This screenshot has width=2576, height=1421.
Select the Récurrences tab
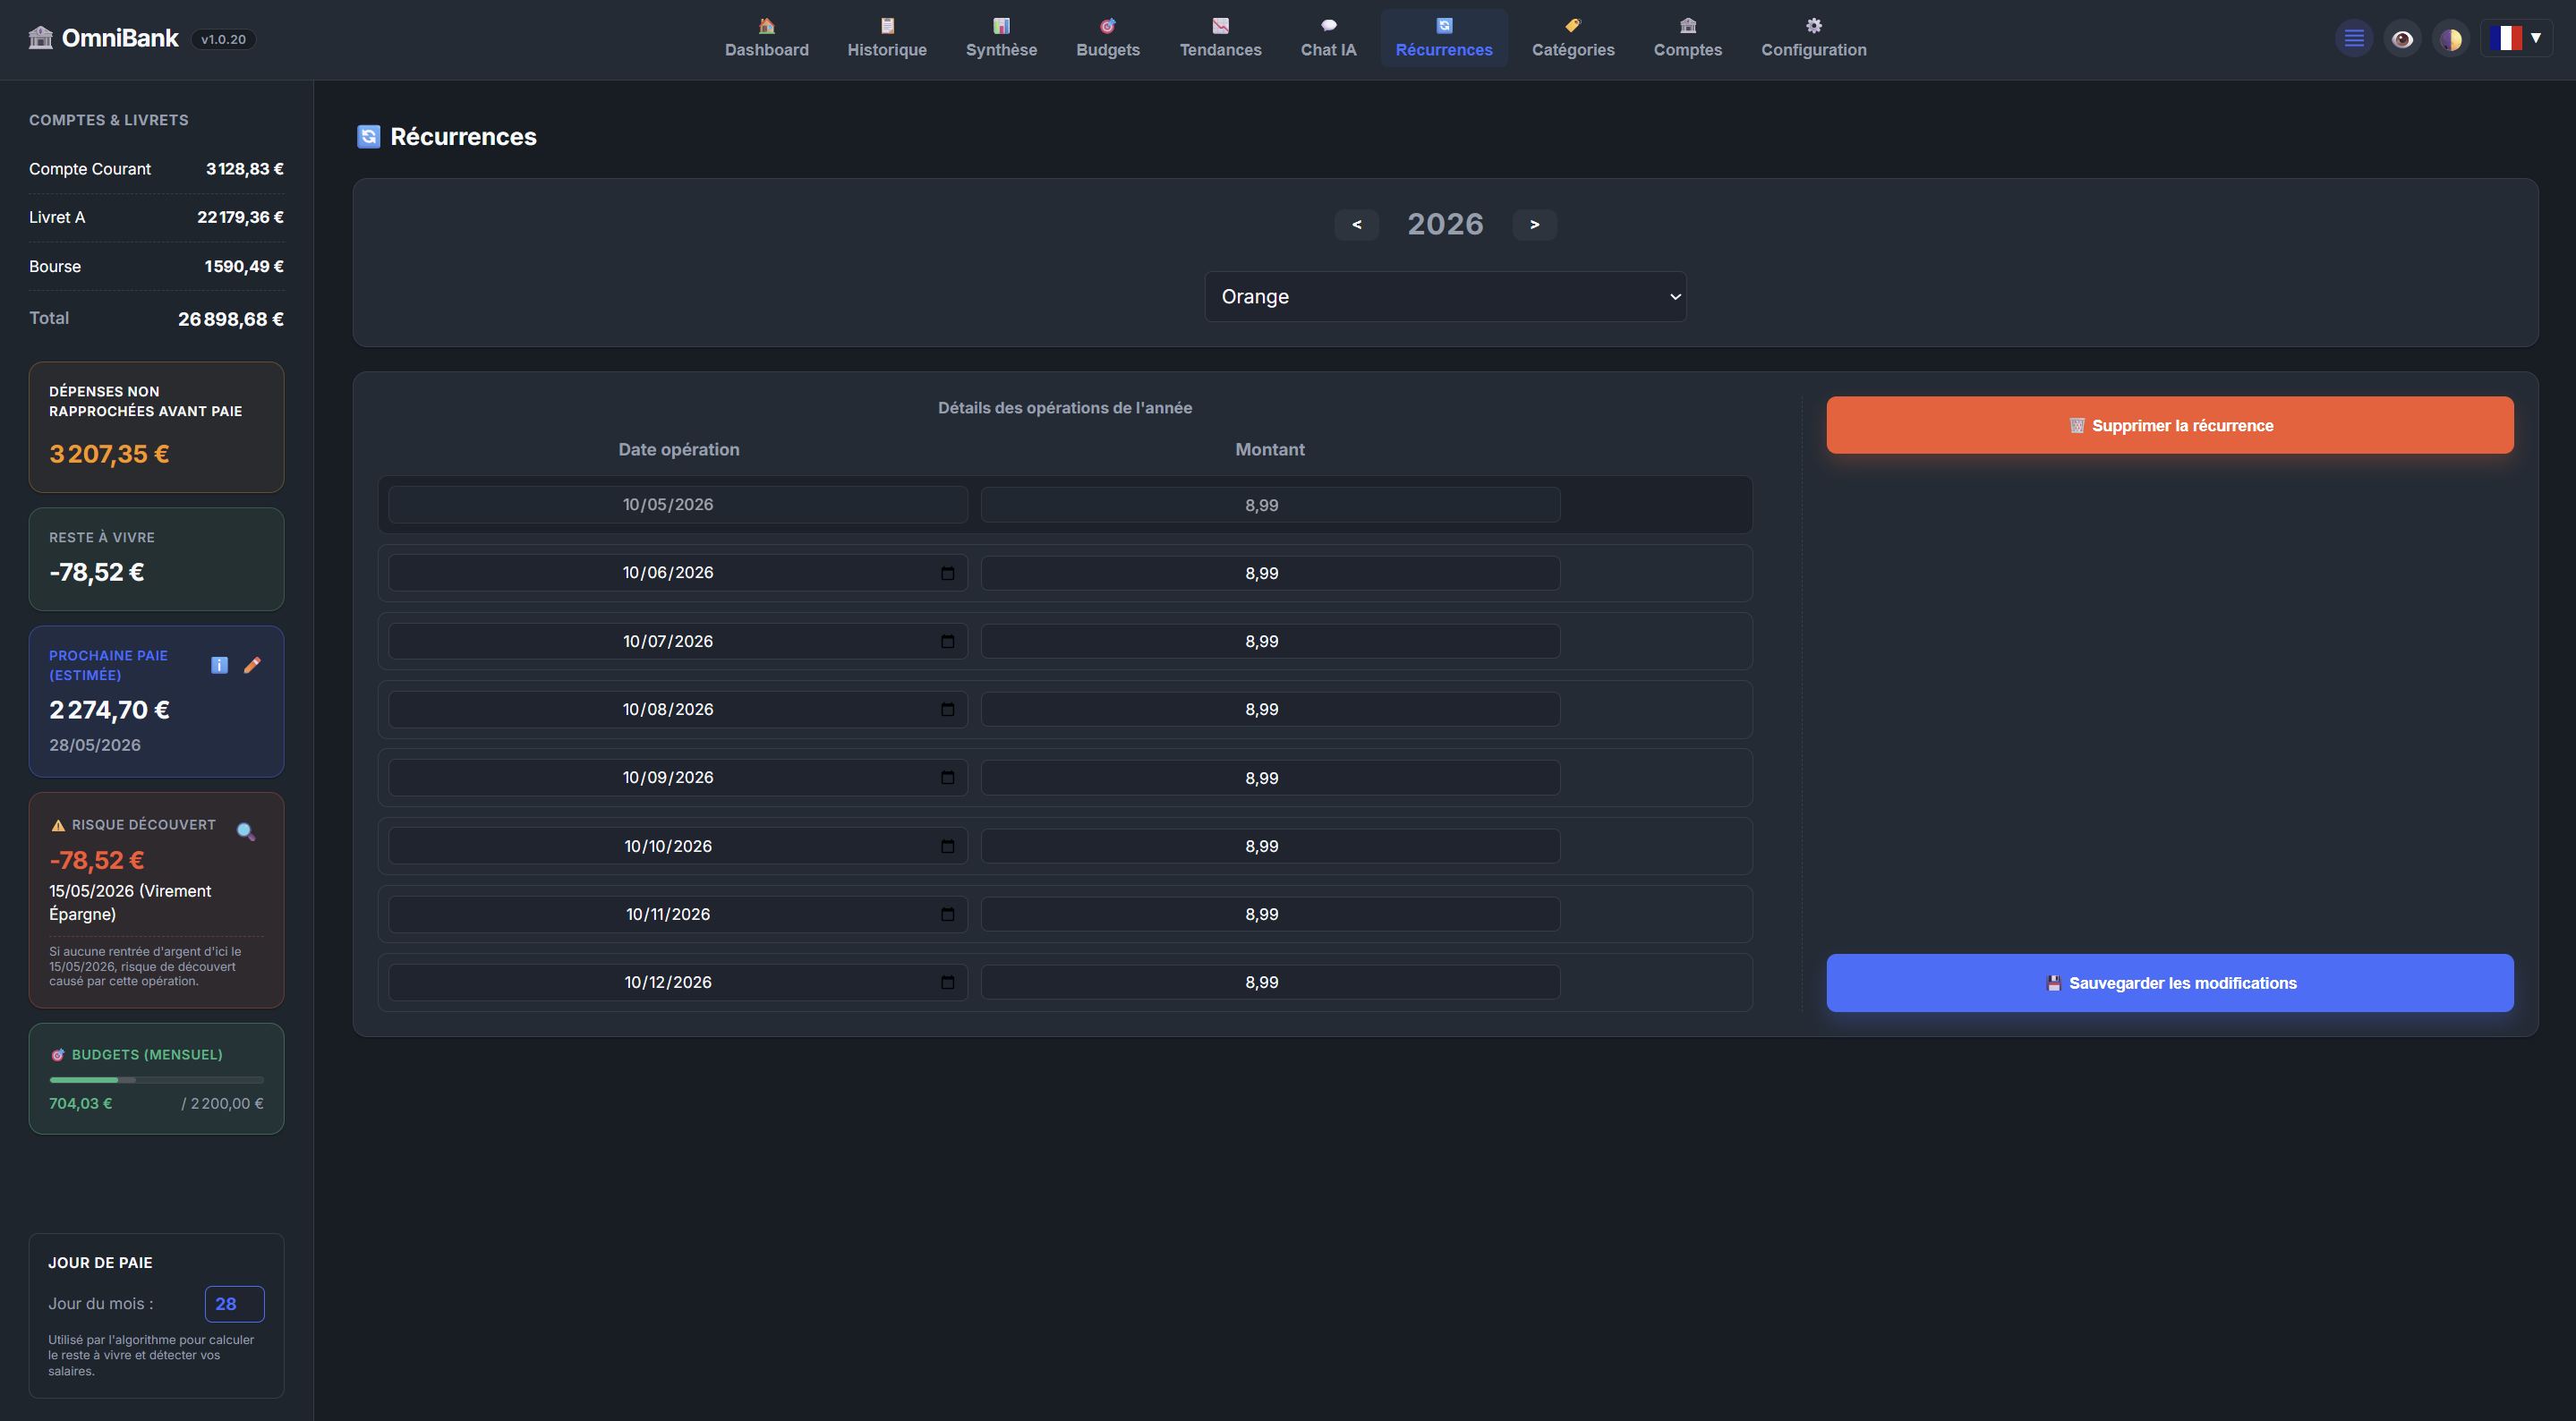1443,38
